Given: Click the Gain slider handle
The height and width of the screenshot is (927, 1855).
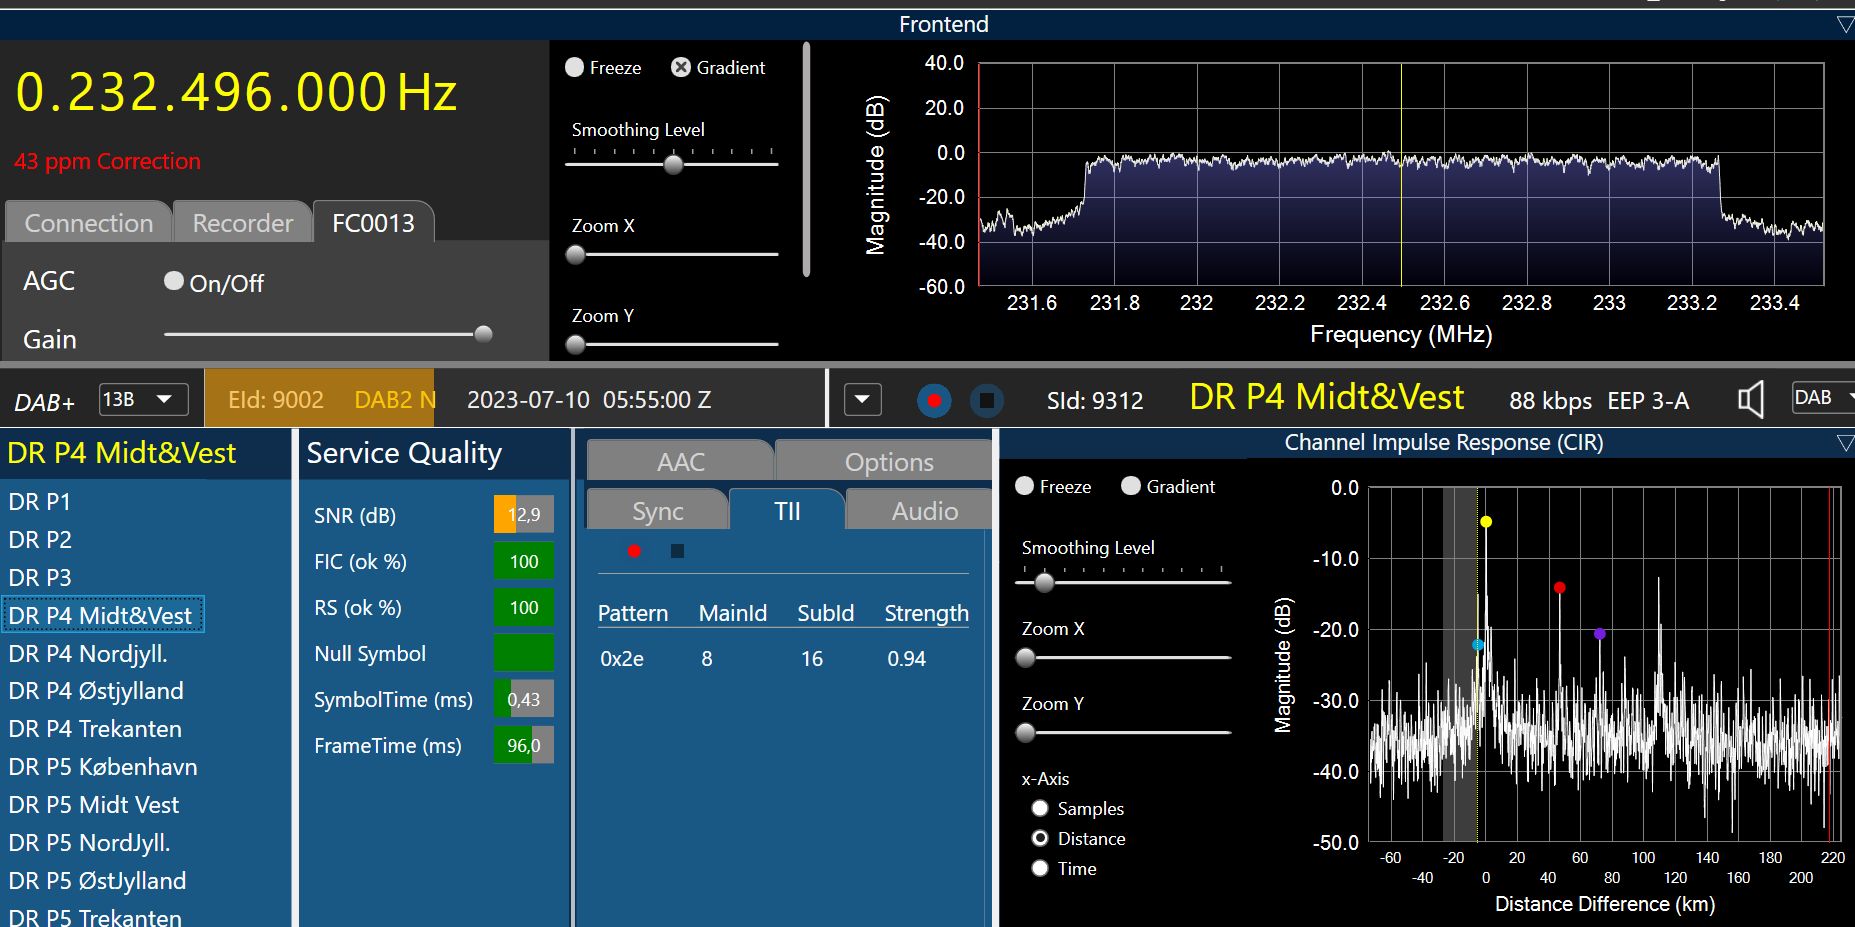Looking at the screenshot, I should [483, 334].
